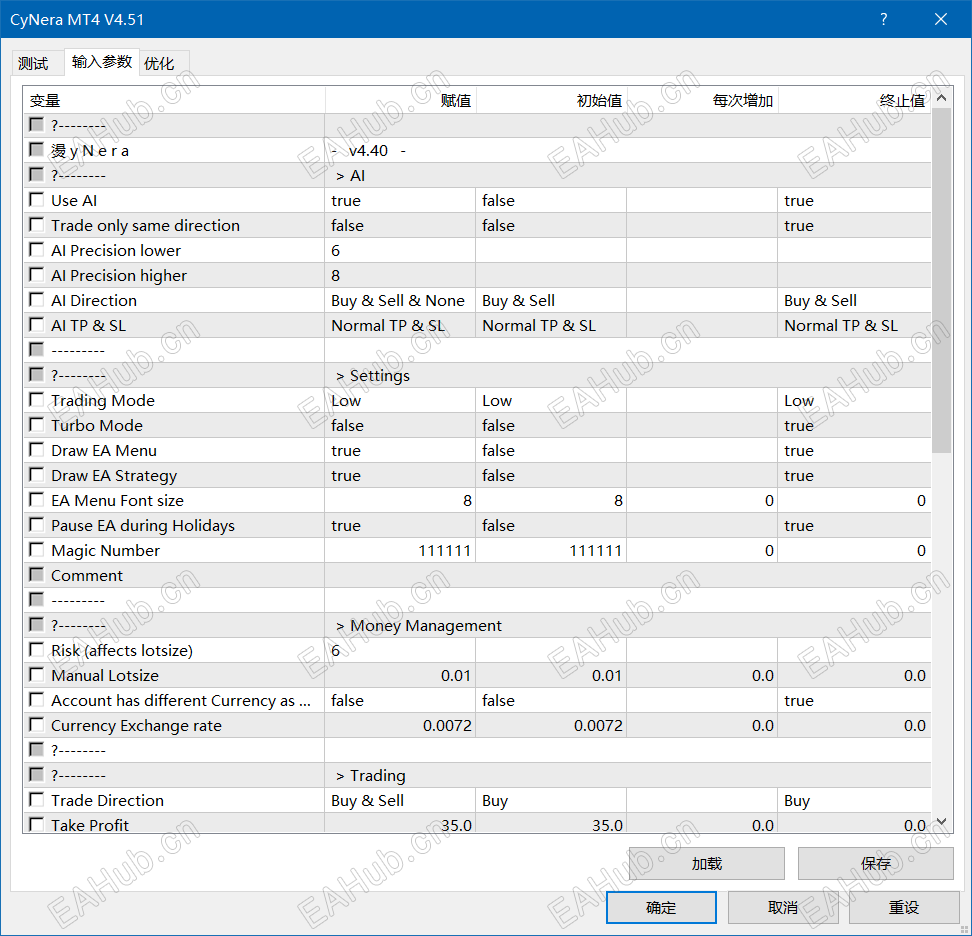Click the 终止值 column header

point(854,100)
